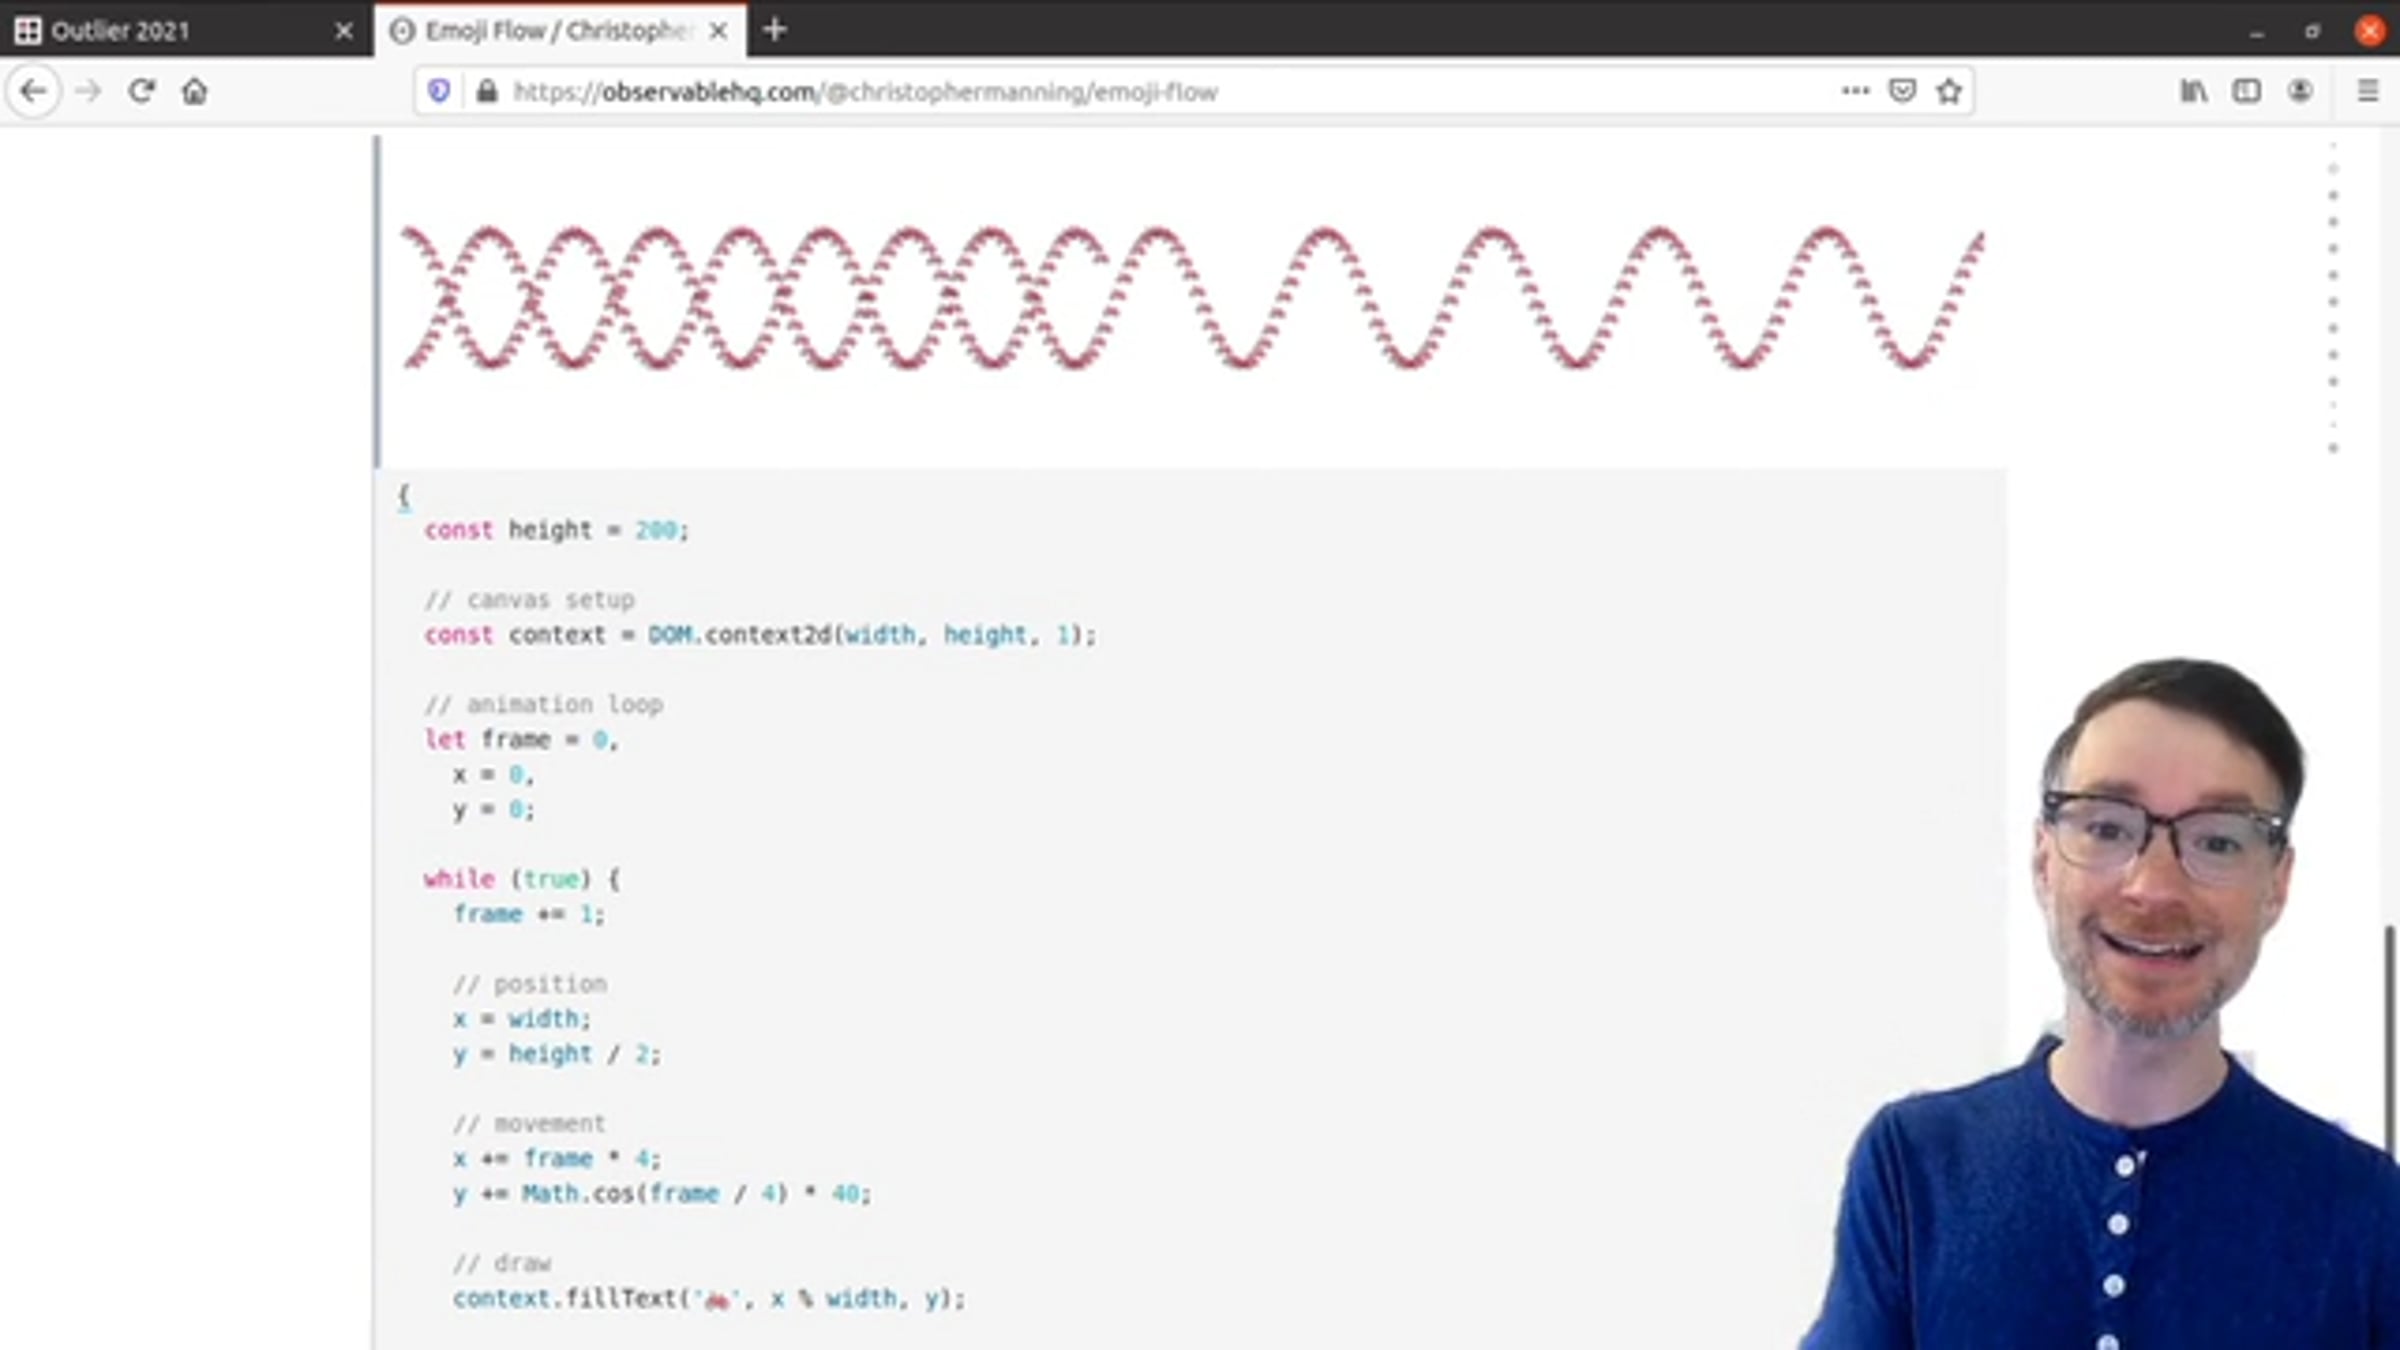
Task: Click the browser Back arrow button
Action: 33,91
